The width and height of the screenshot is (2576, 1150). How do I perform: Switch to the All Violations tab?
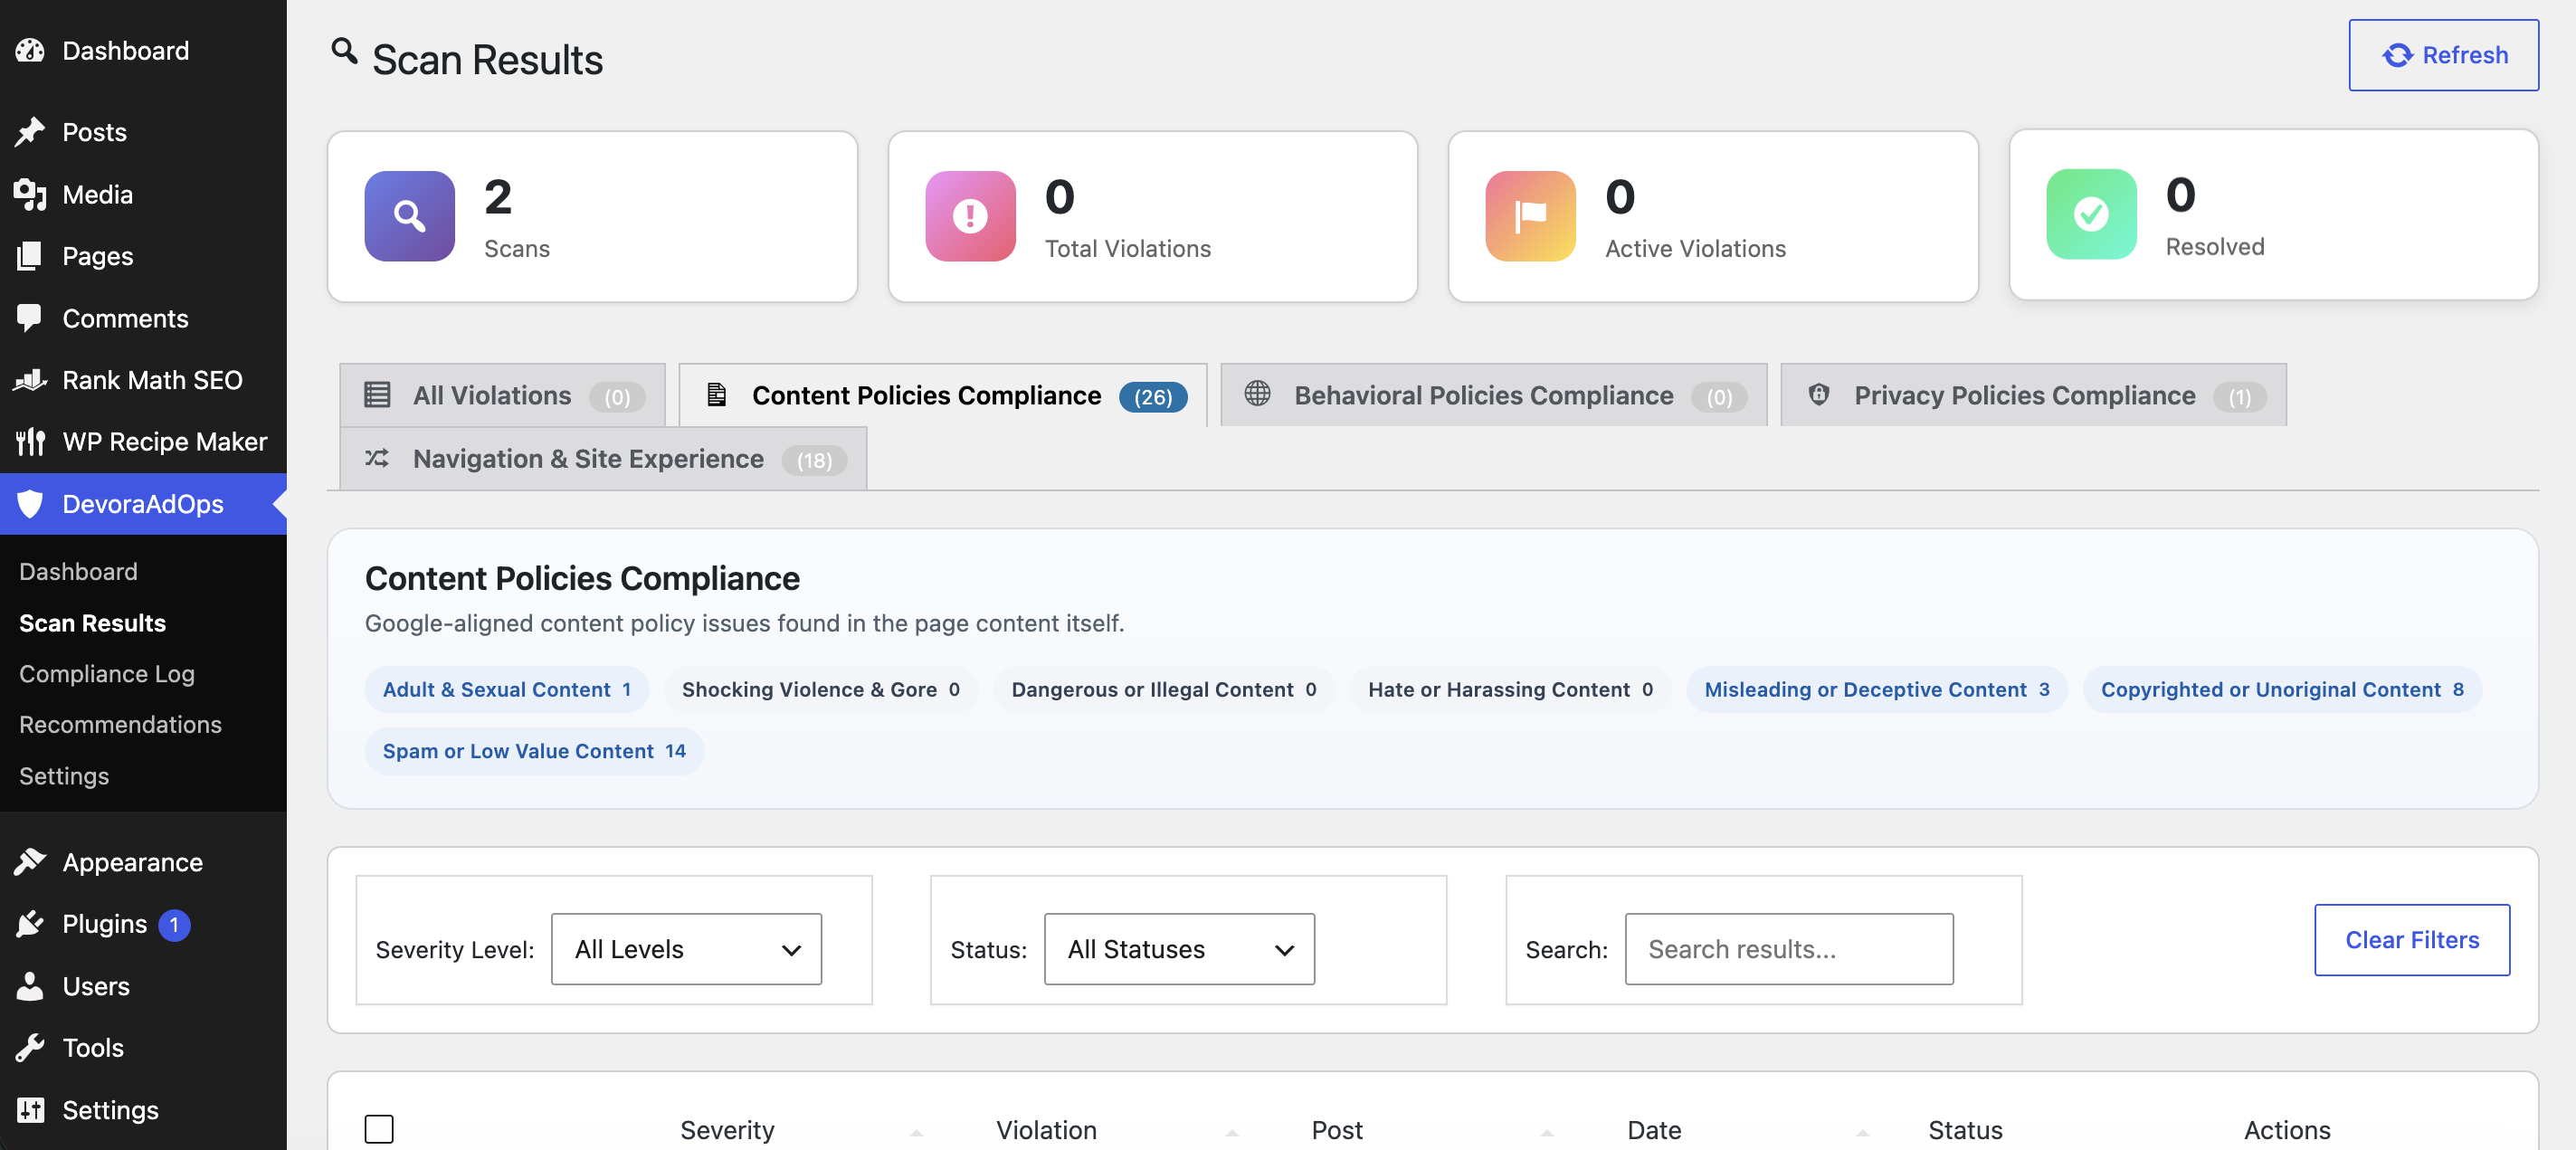tap(502, 395)
